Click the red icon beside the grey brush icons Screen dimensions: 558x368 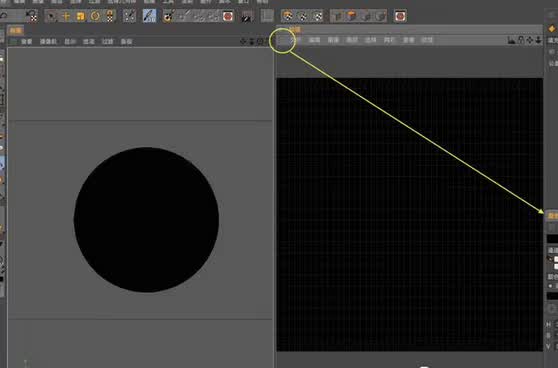[228, 16]
